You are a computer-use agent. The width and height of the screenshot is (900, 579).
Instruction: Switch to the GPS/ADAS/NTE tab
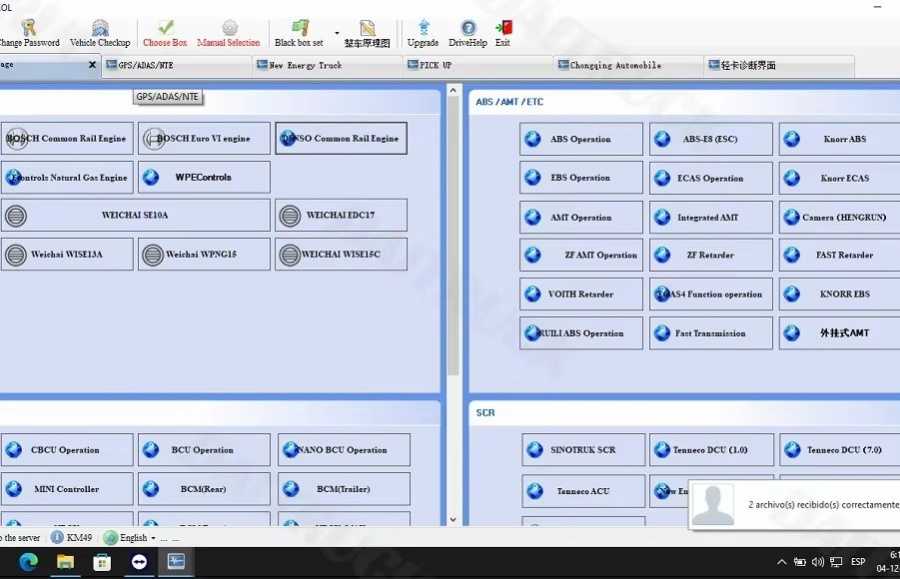[177, 65]
